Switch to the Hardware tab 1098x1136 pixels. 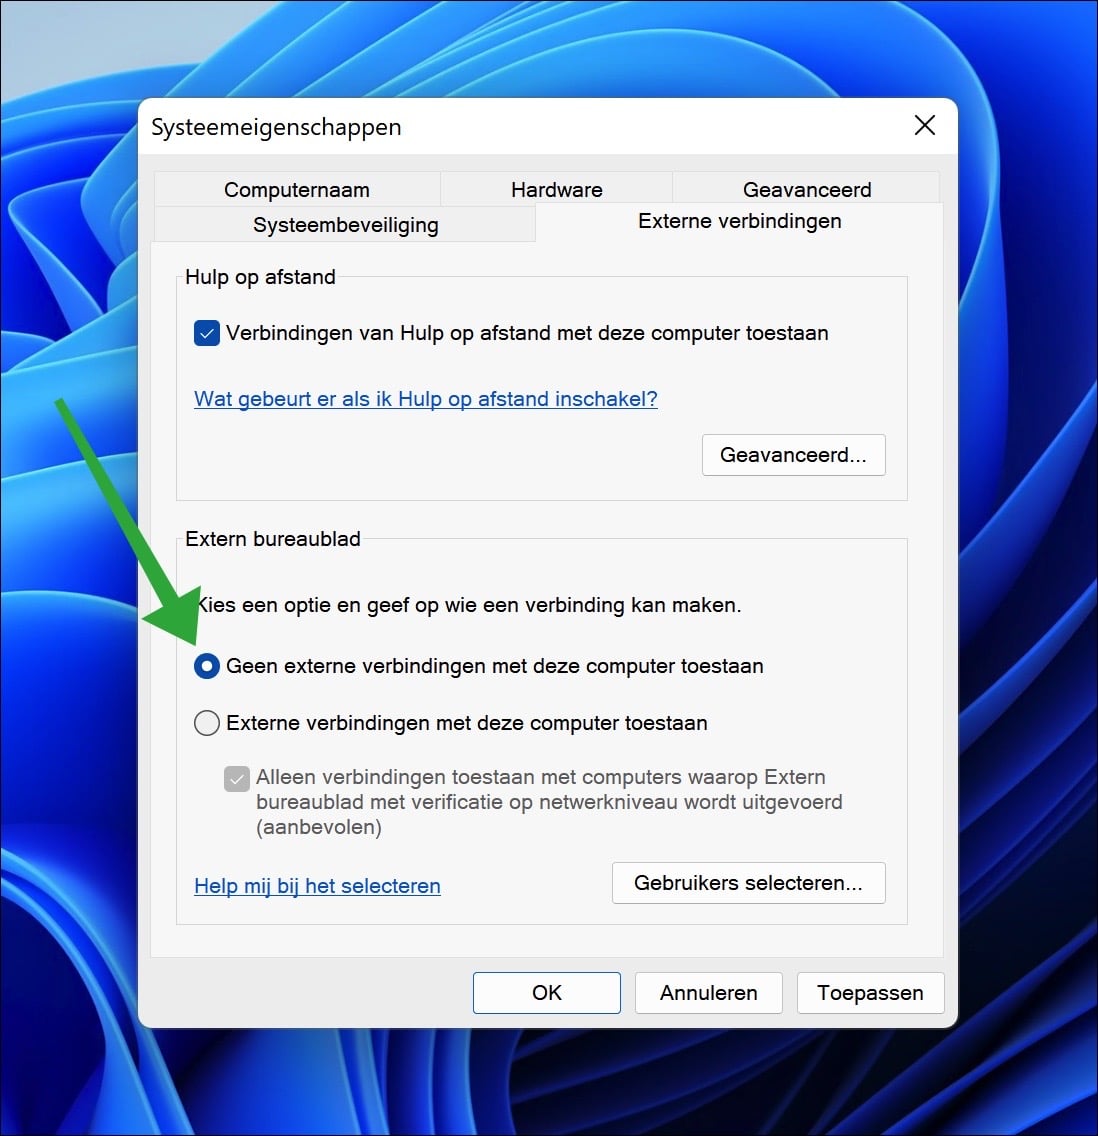[x=556, y=189]
